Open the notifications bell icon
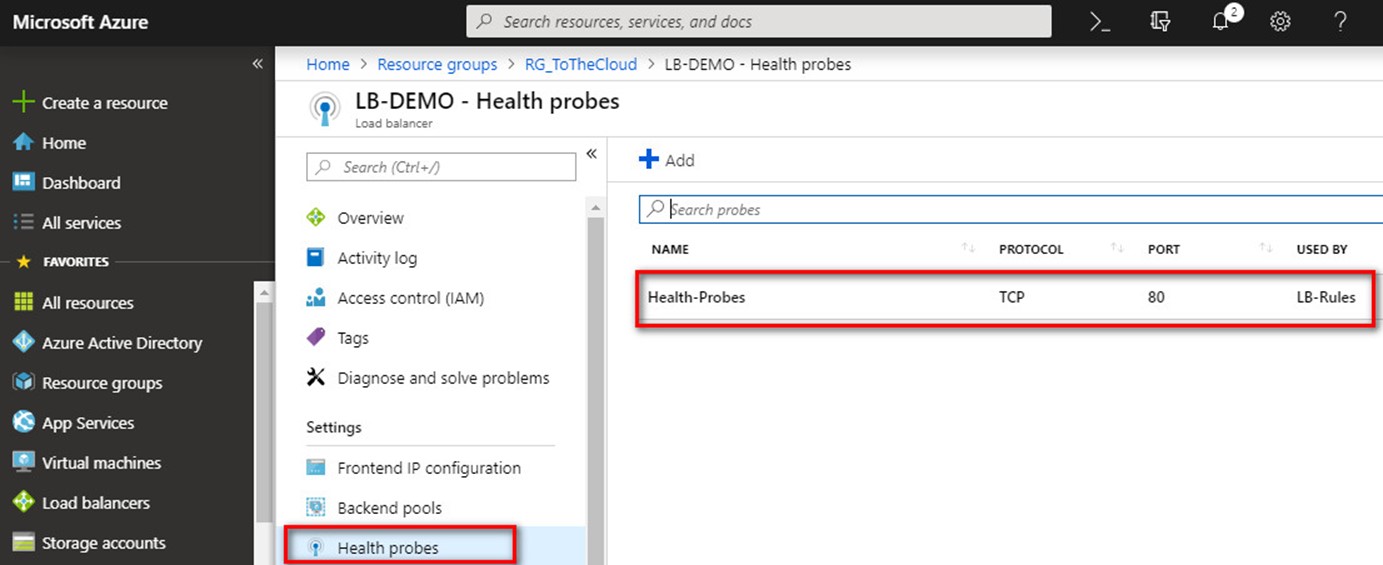Viewport: 1383px width, 565px height. tap(1222, 22)
